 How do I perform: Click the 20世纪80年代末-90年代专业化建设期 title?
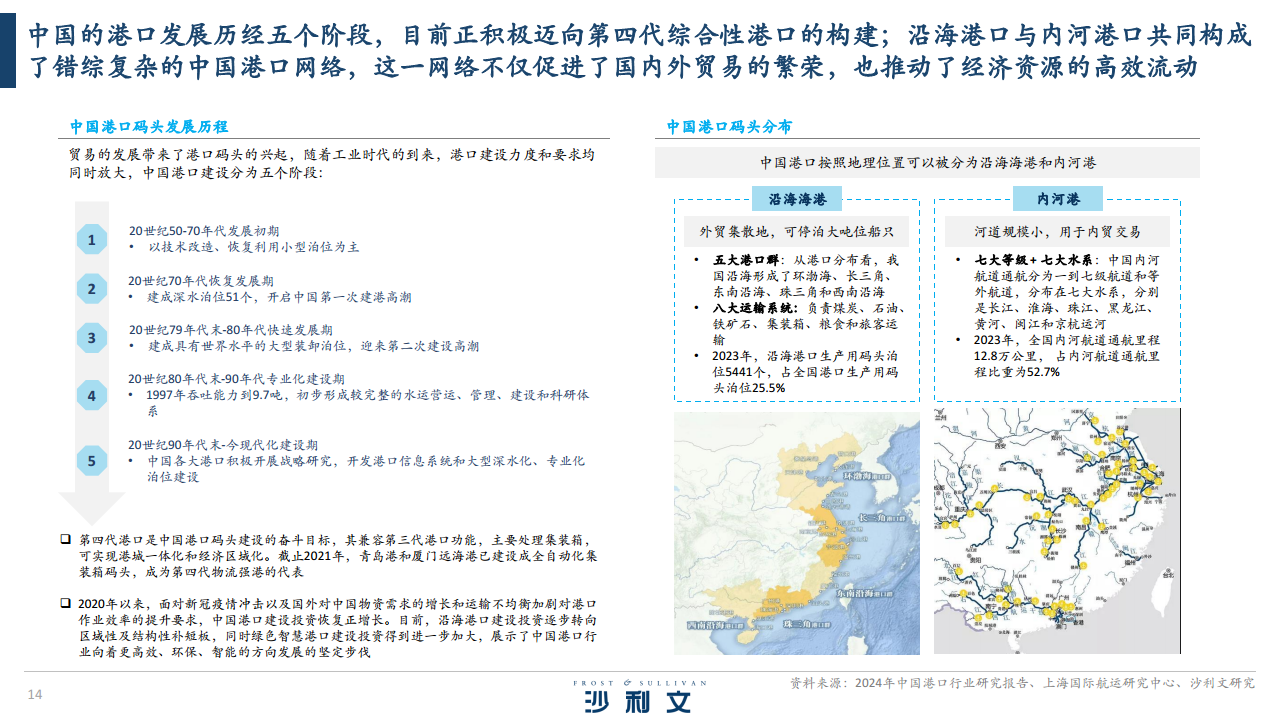(237, 379)
